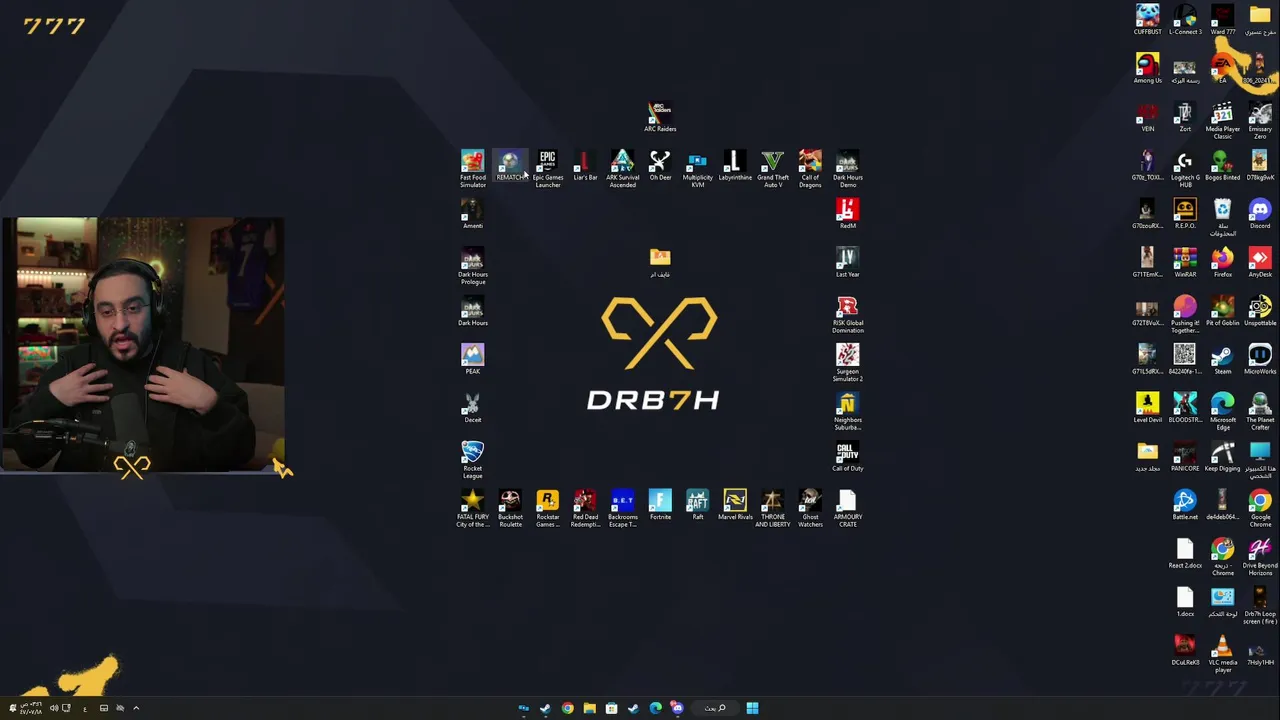Image resolution: width=1280 pixels, height=720 pixels.
Task: Select the Dark Hours Prologue icon
Action: pyautogui.click(x=473, y=266)
